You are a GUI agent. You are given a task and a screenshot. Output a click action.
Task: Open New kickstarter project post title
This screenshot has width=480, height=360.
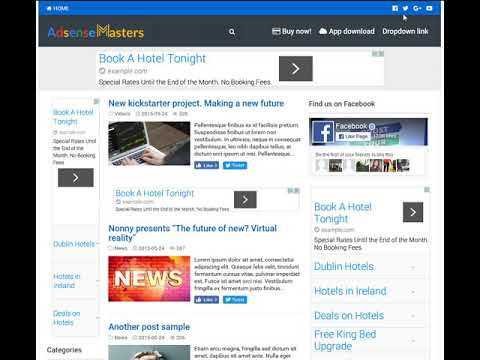196,103
